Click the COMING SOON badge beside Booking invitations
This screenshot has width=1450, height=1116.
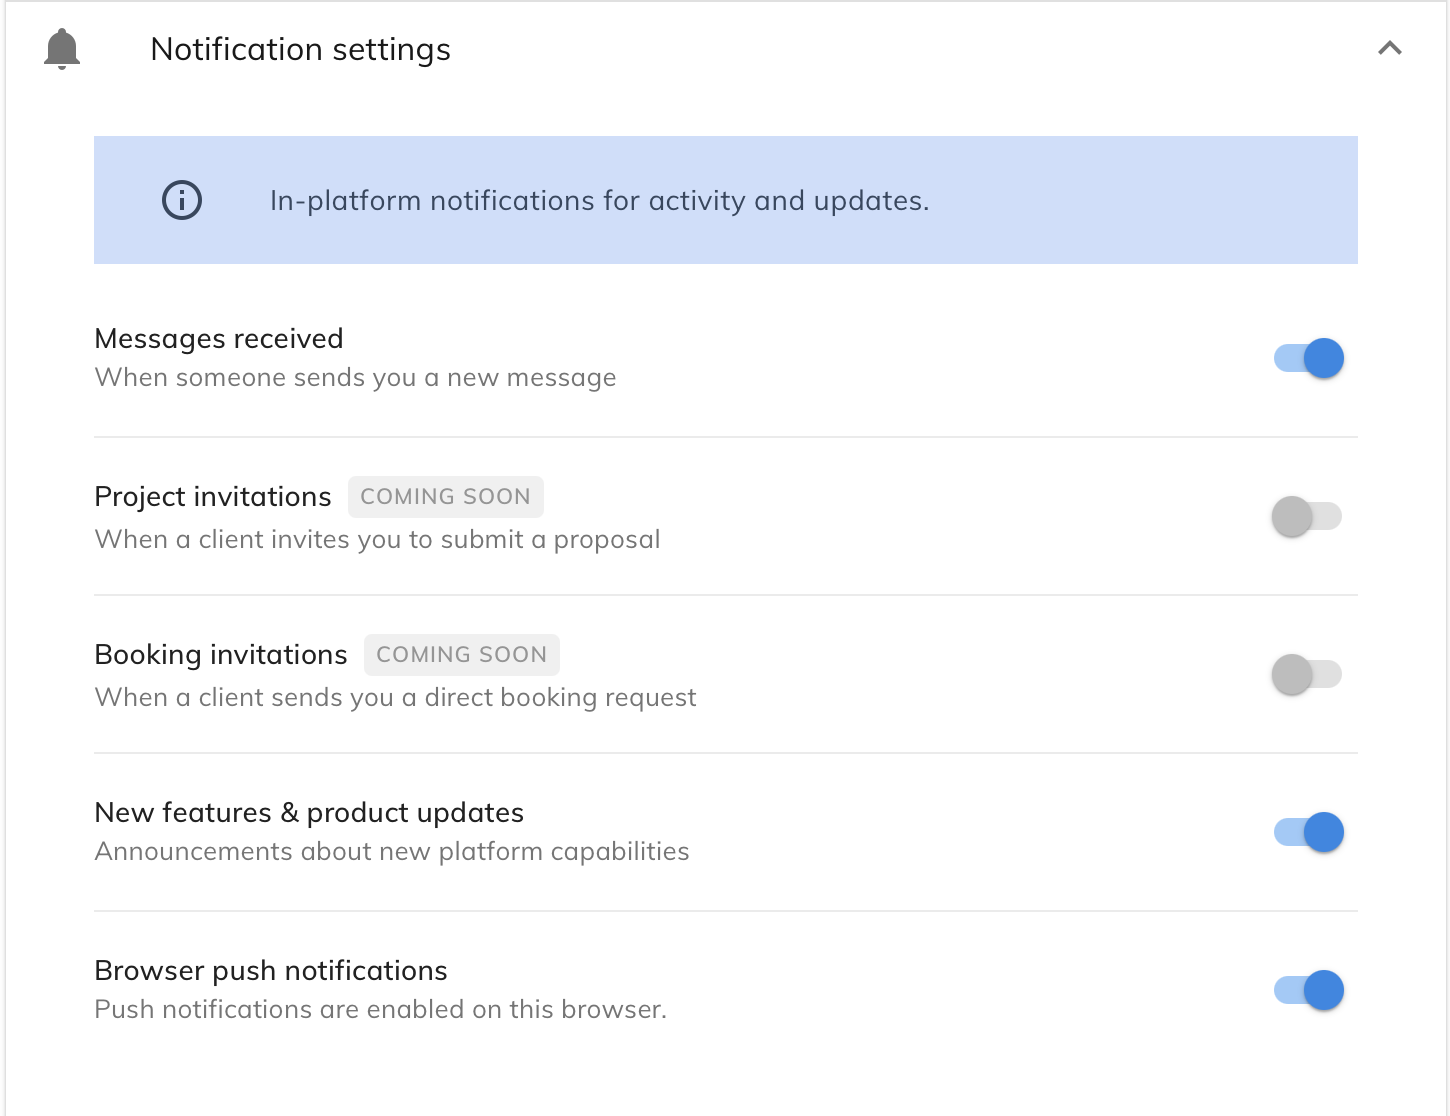pyautogui.click(x=461, y=655)
